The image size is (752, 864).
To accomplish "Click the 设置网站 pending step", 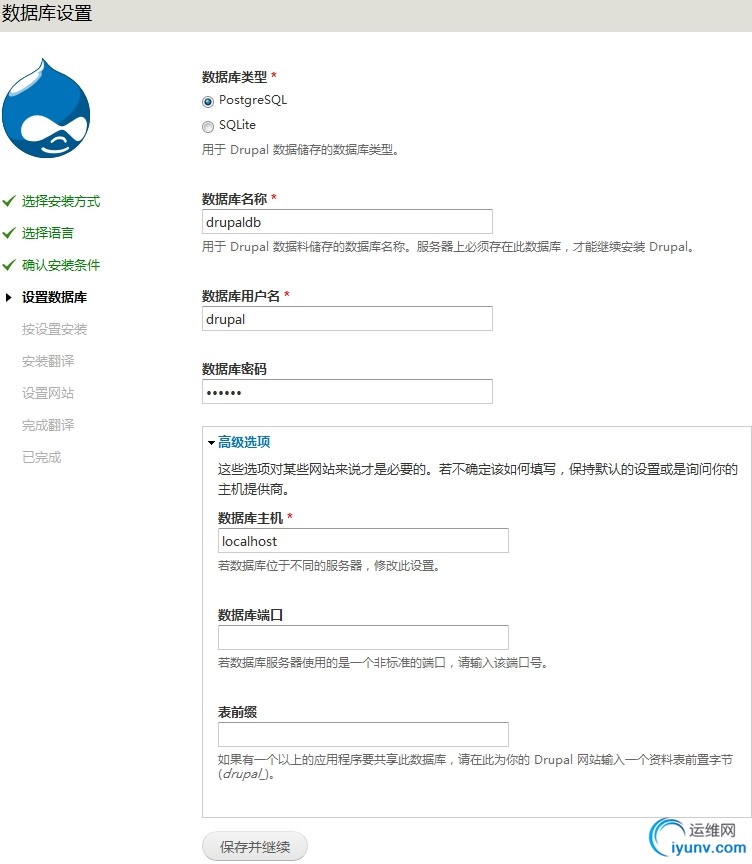I will coord(47,393).
